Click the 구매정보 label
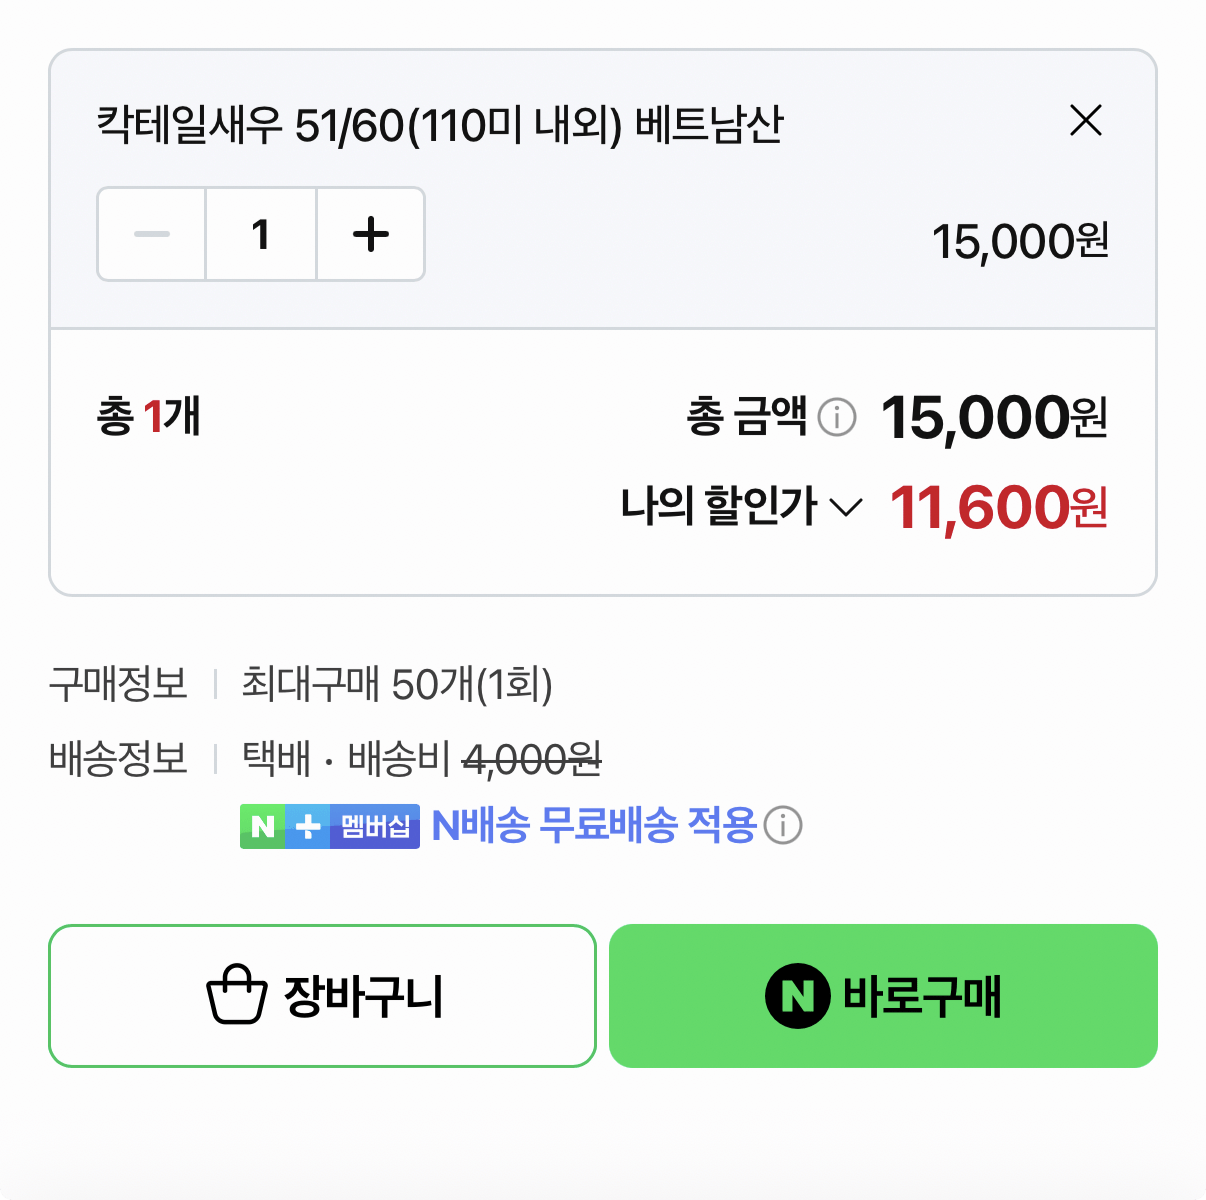 point(117,684)
